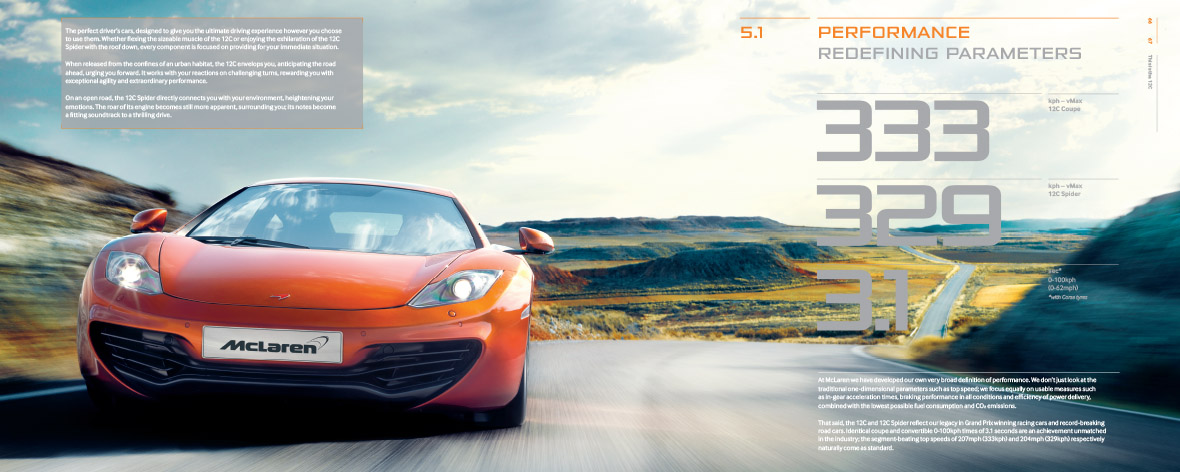Click the grey intro text box
This screenshot has height=472, width=1180.
tap(209, 73)
